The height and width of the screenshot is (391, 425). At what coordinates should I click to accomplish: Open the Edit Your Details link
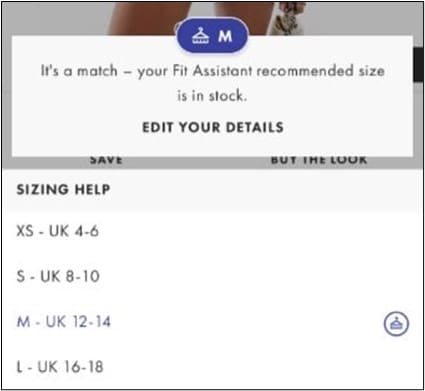(213, 127)
